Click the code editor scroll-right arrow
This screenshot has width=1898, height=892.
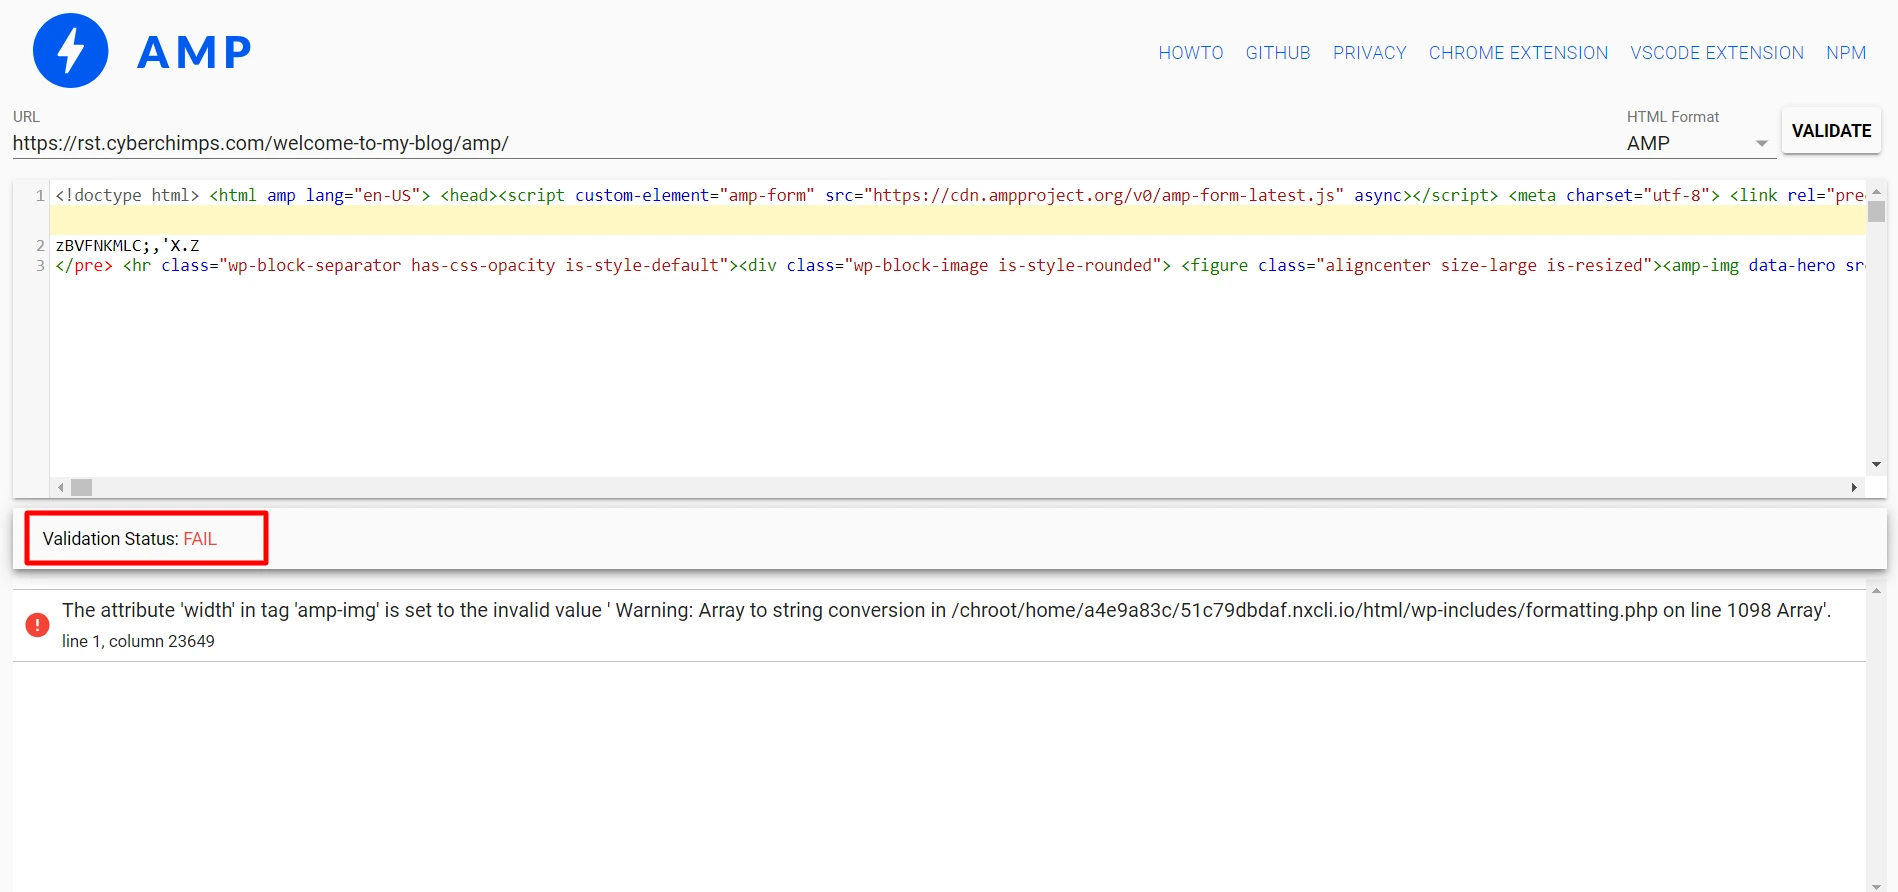coord(1854,487)
